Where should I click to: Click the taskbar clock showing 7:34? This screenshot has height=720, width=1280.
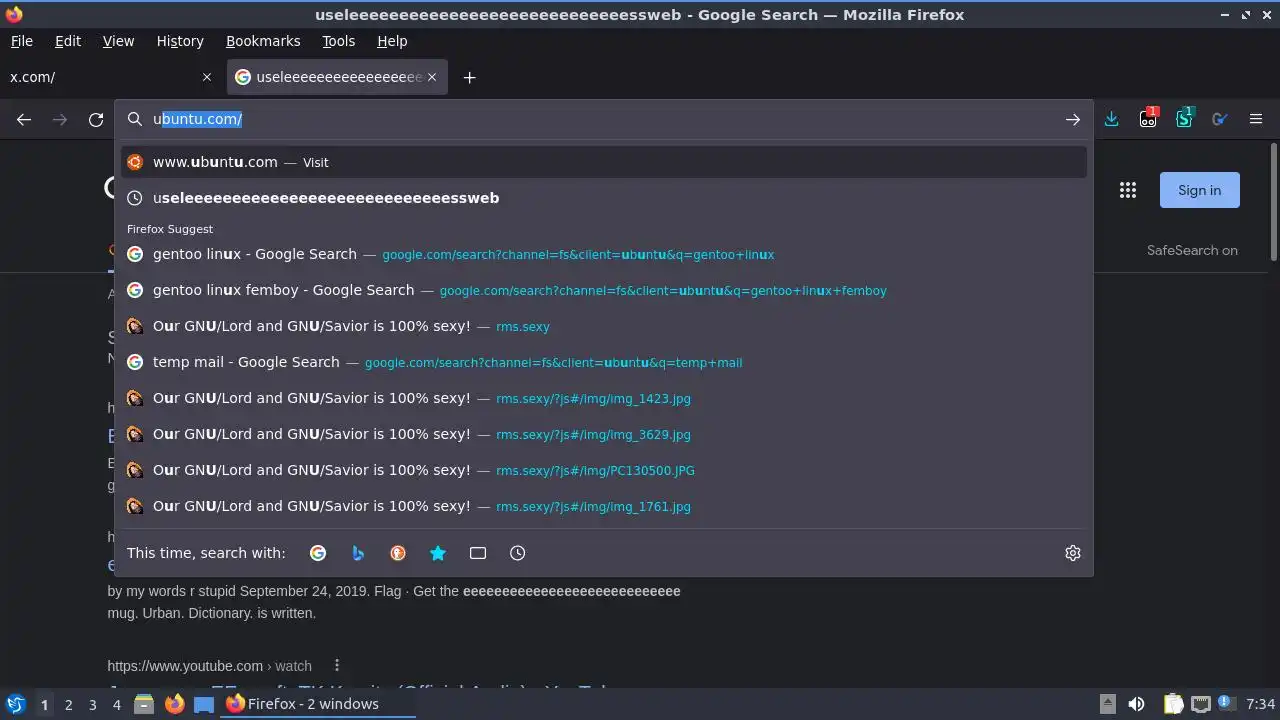click(1261, 704)
